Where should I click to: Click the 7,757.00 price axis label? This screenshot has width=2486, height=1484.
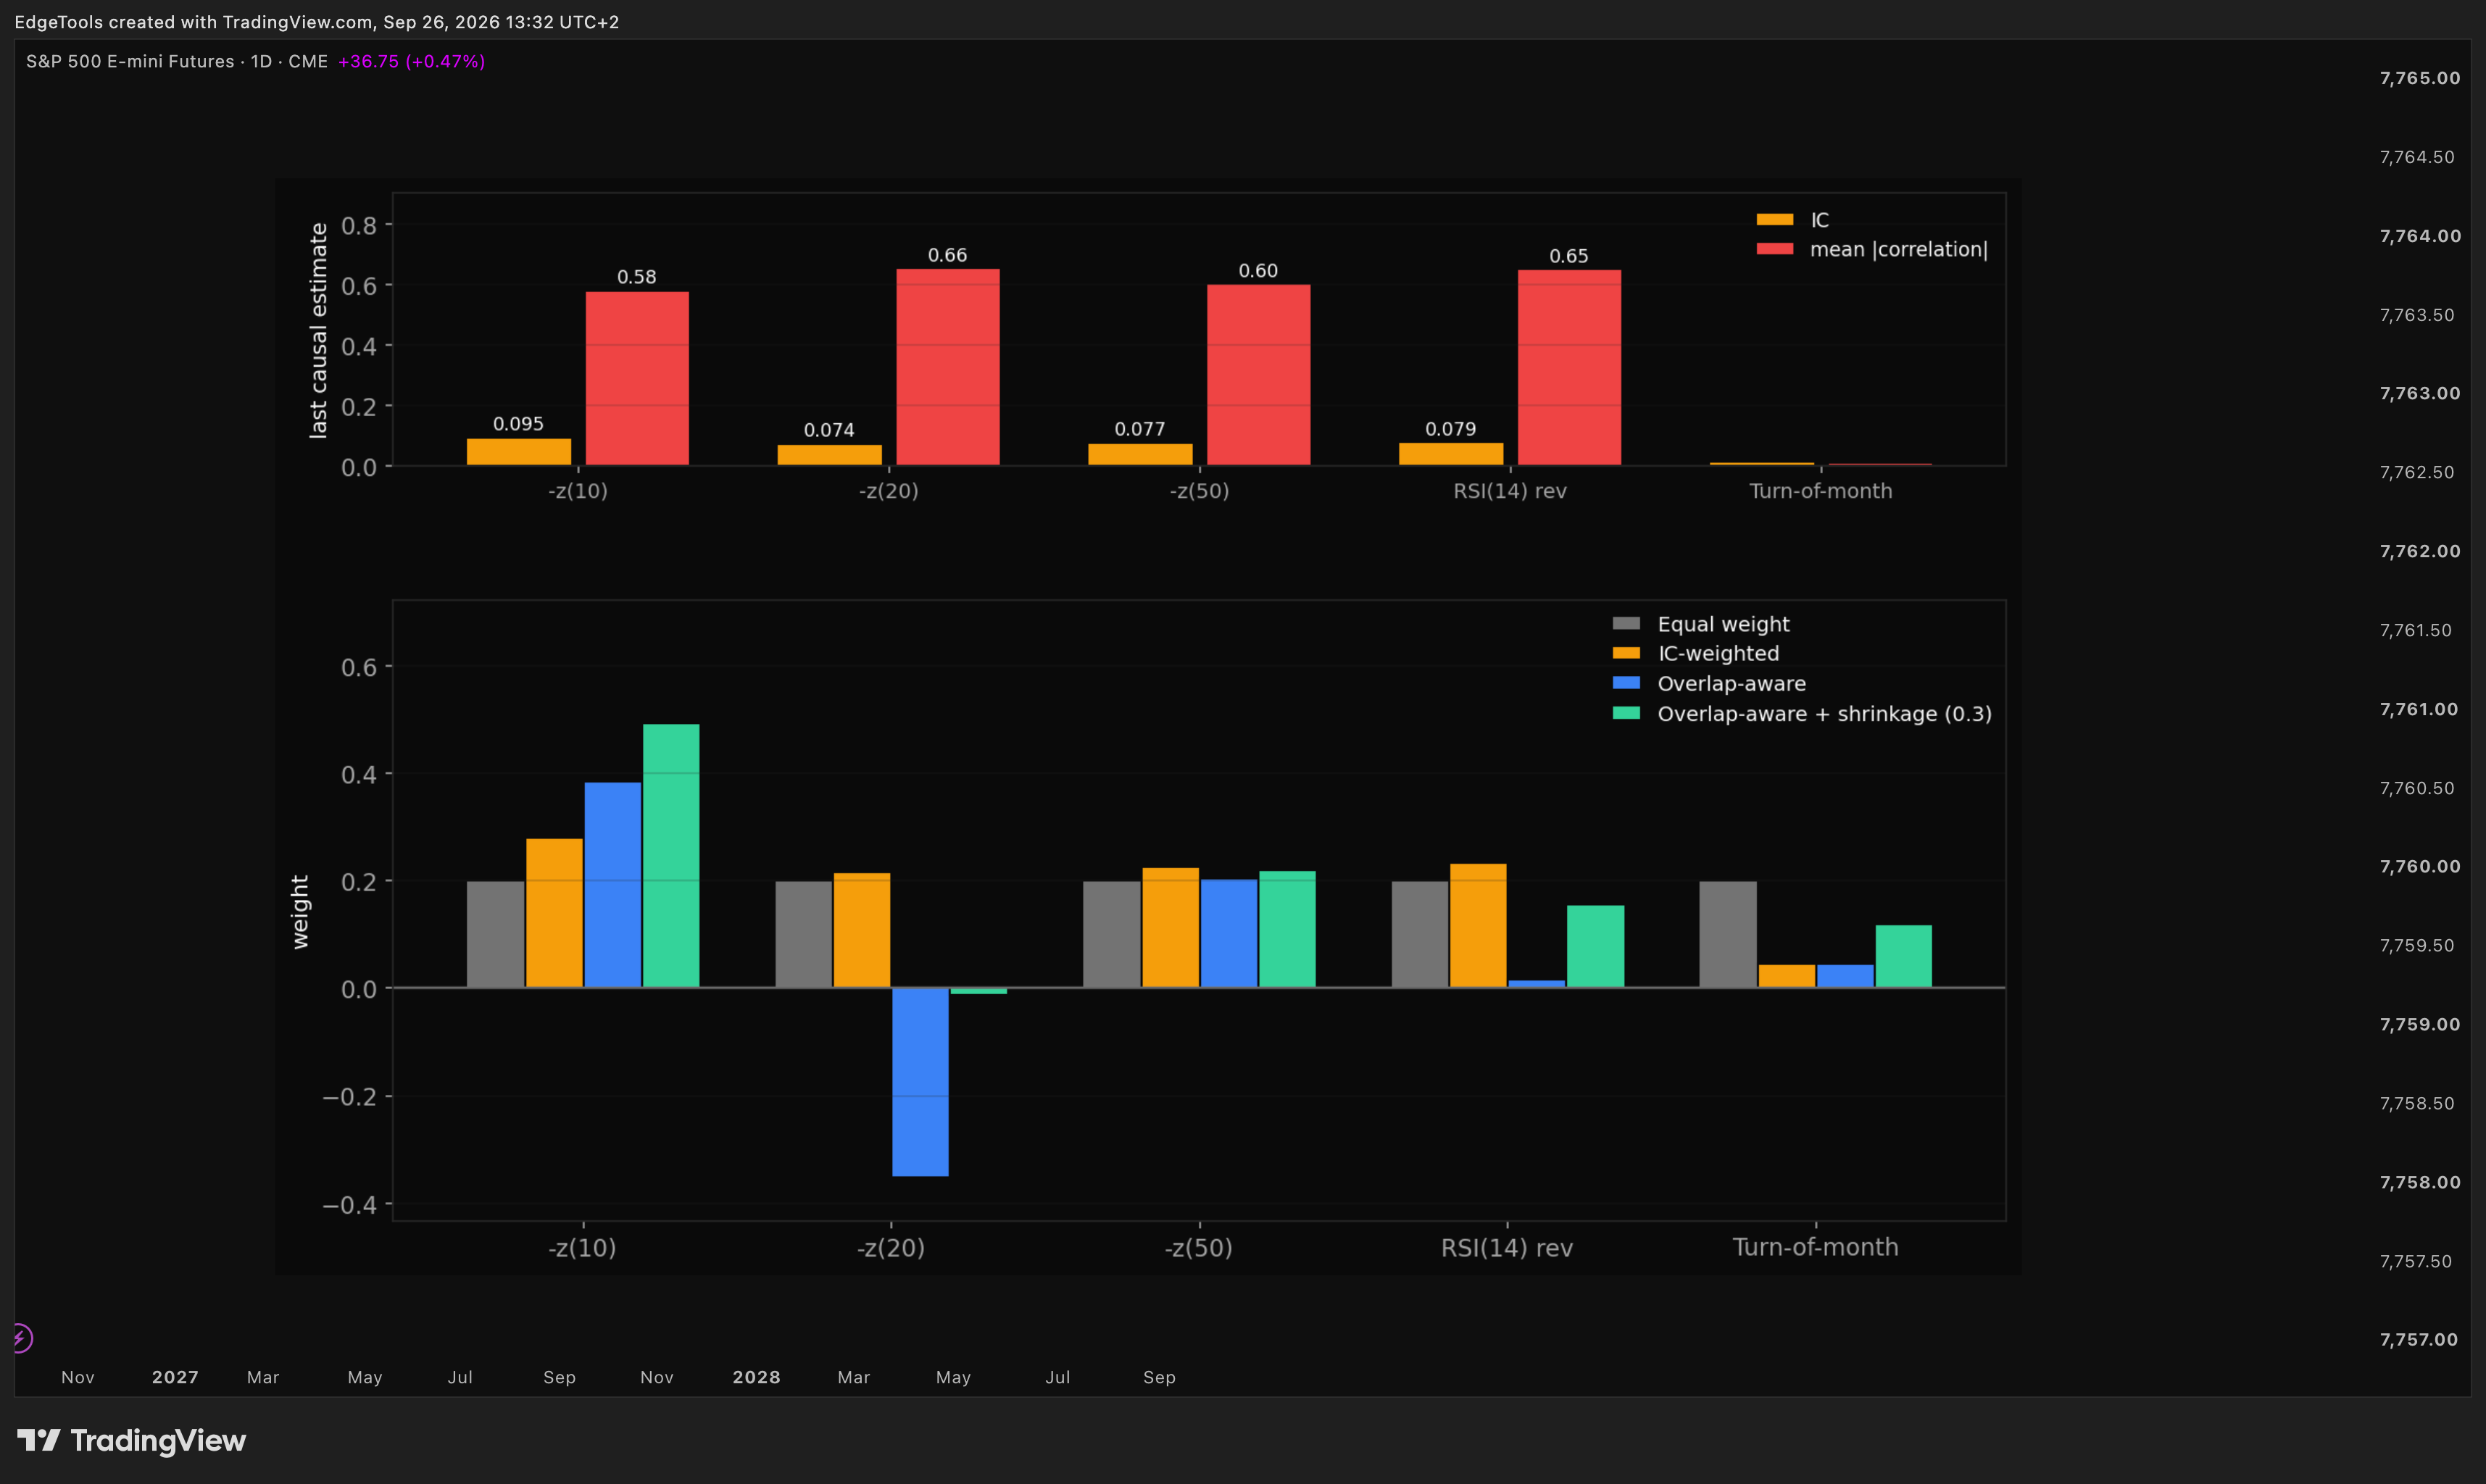(x=2419, y=1339)
